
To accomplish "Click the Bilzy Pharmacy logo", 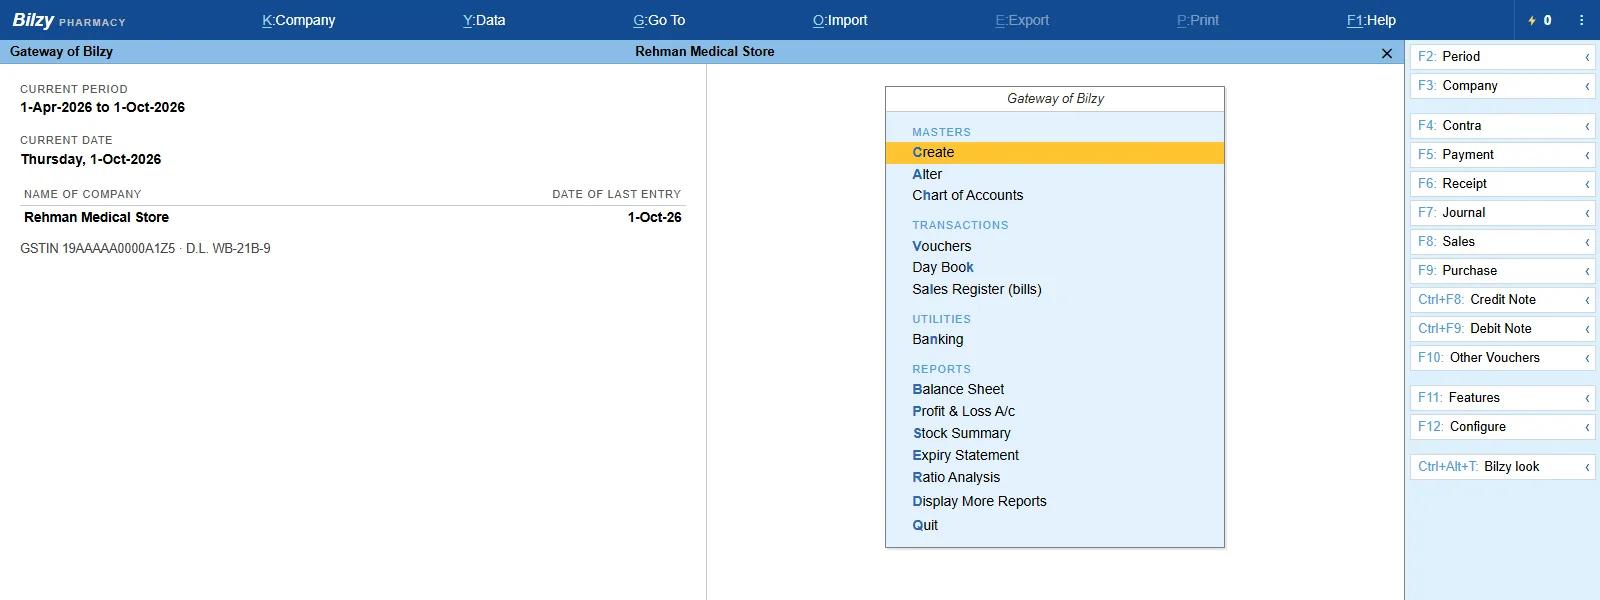I will 69,20.
